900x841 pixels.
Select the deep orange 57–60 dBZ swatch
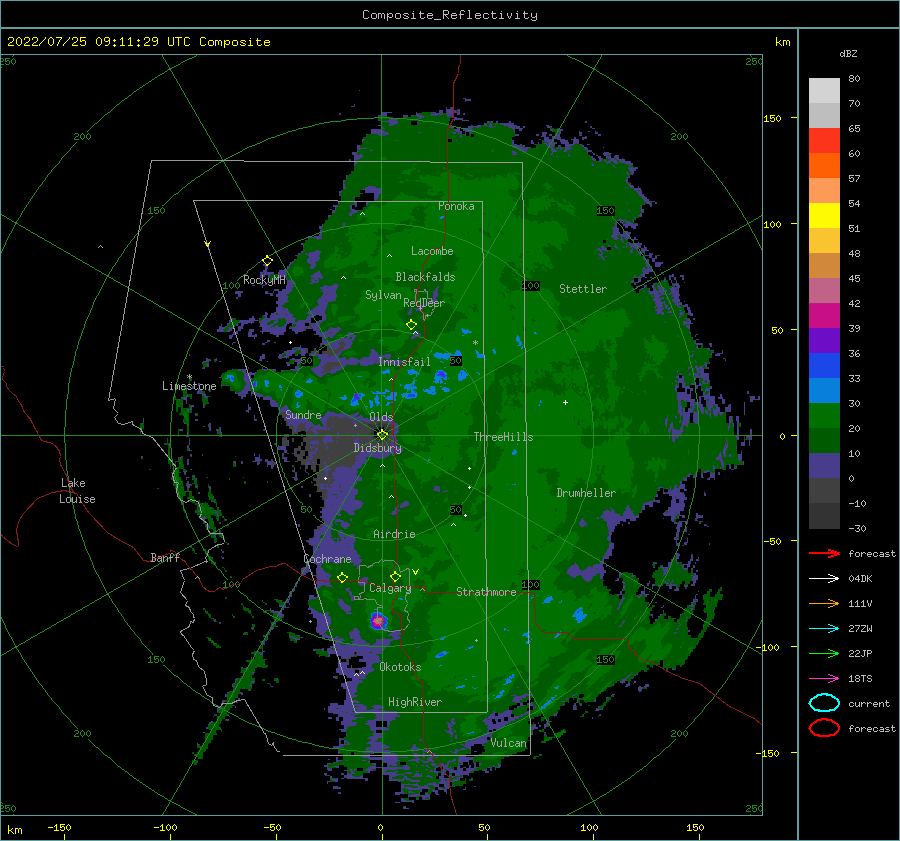824,166
